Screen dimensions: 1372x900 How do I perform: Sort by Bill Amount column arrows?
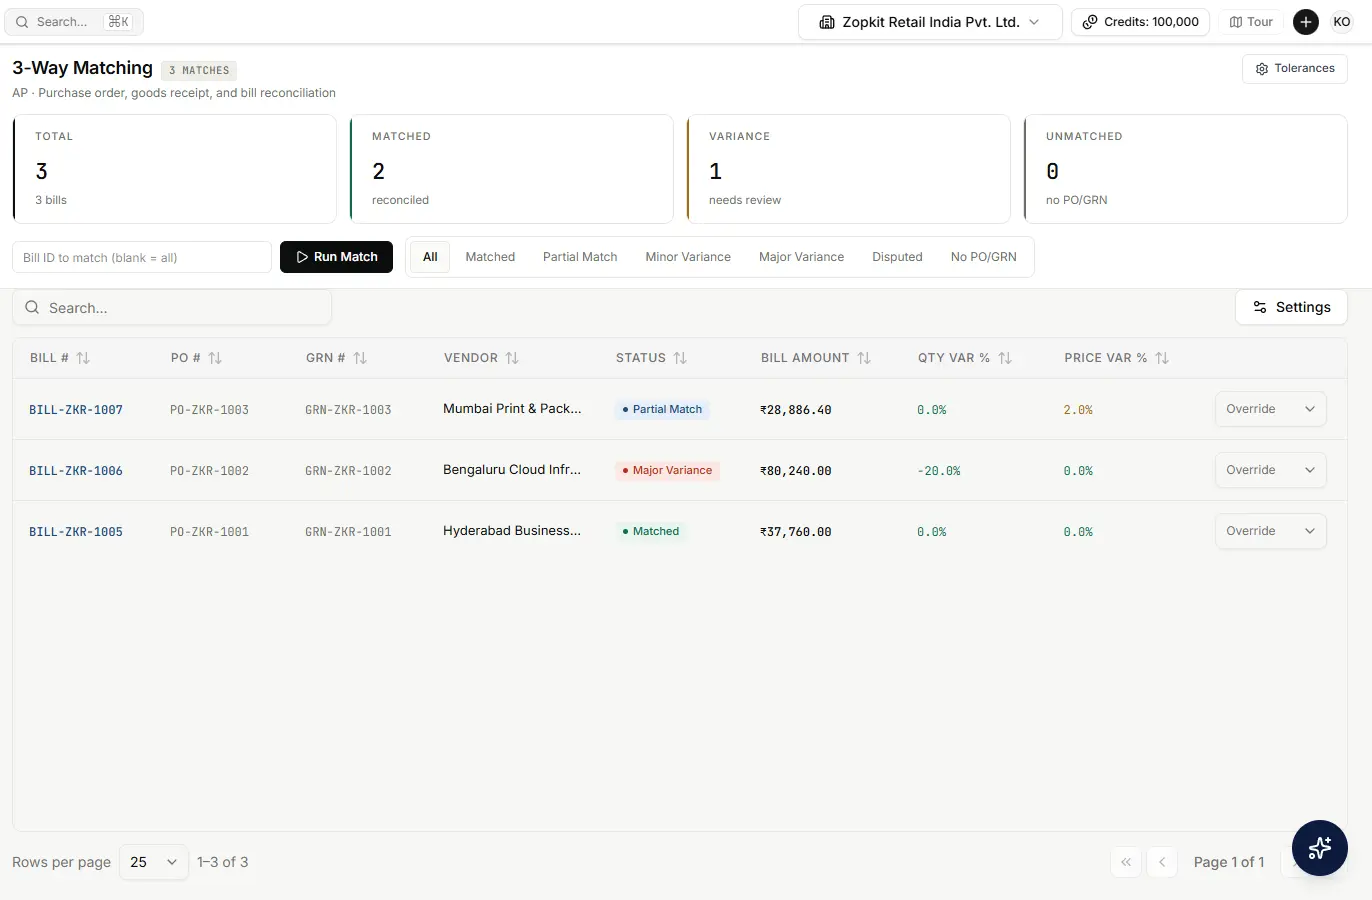click(x=864, y=358)
